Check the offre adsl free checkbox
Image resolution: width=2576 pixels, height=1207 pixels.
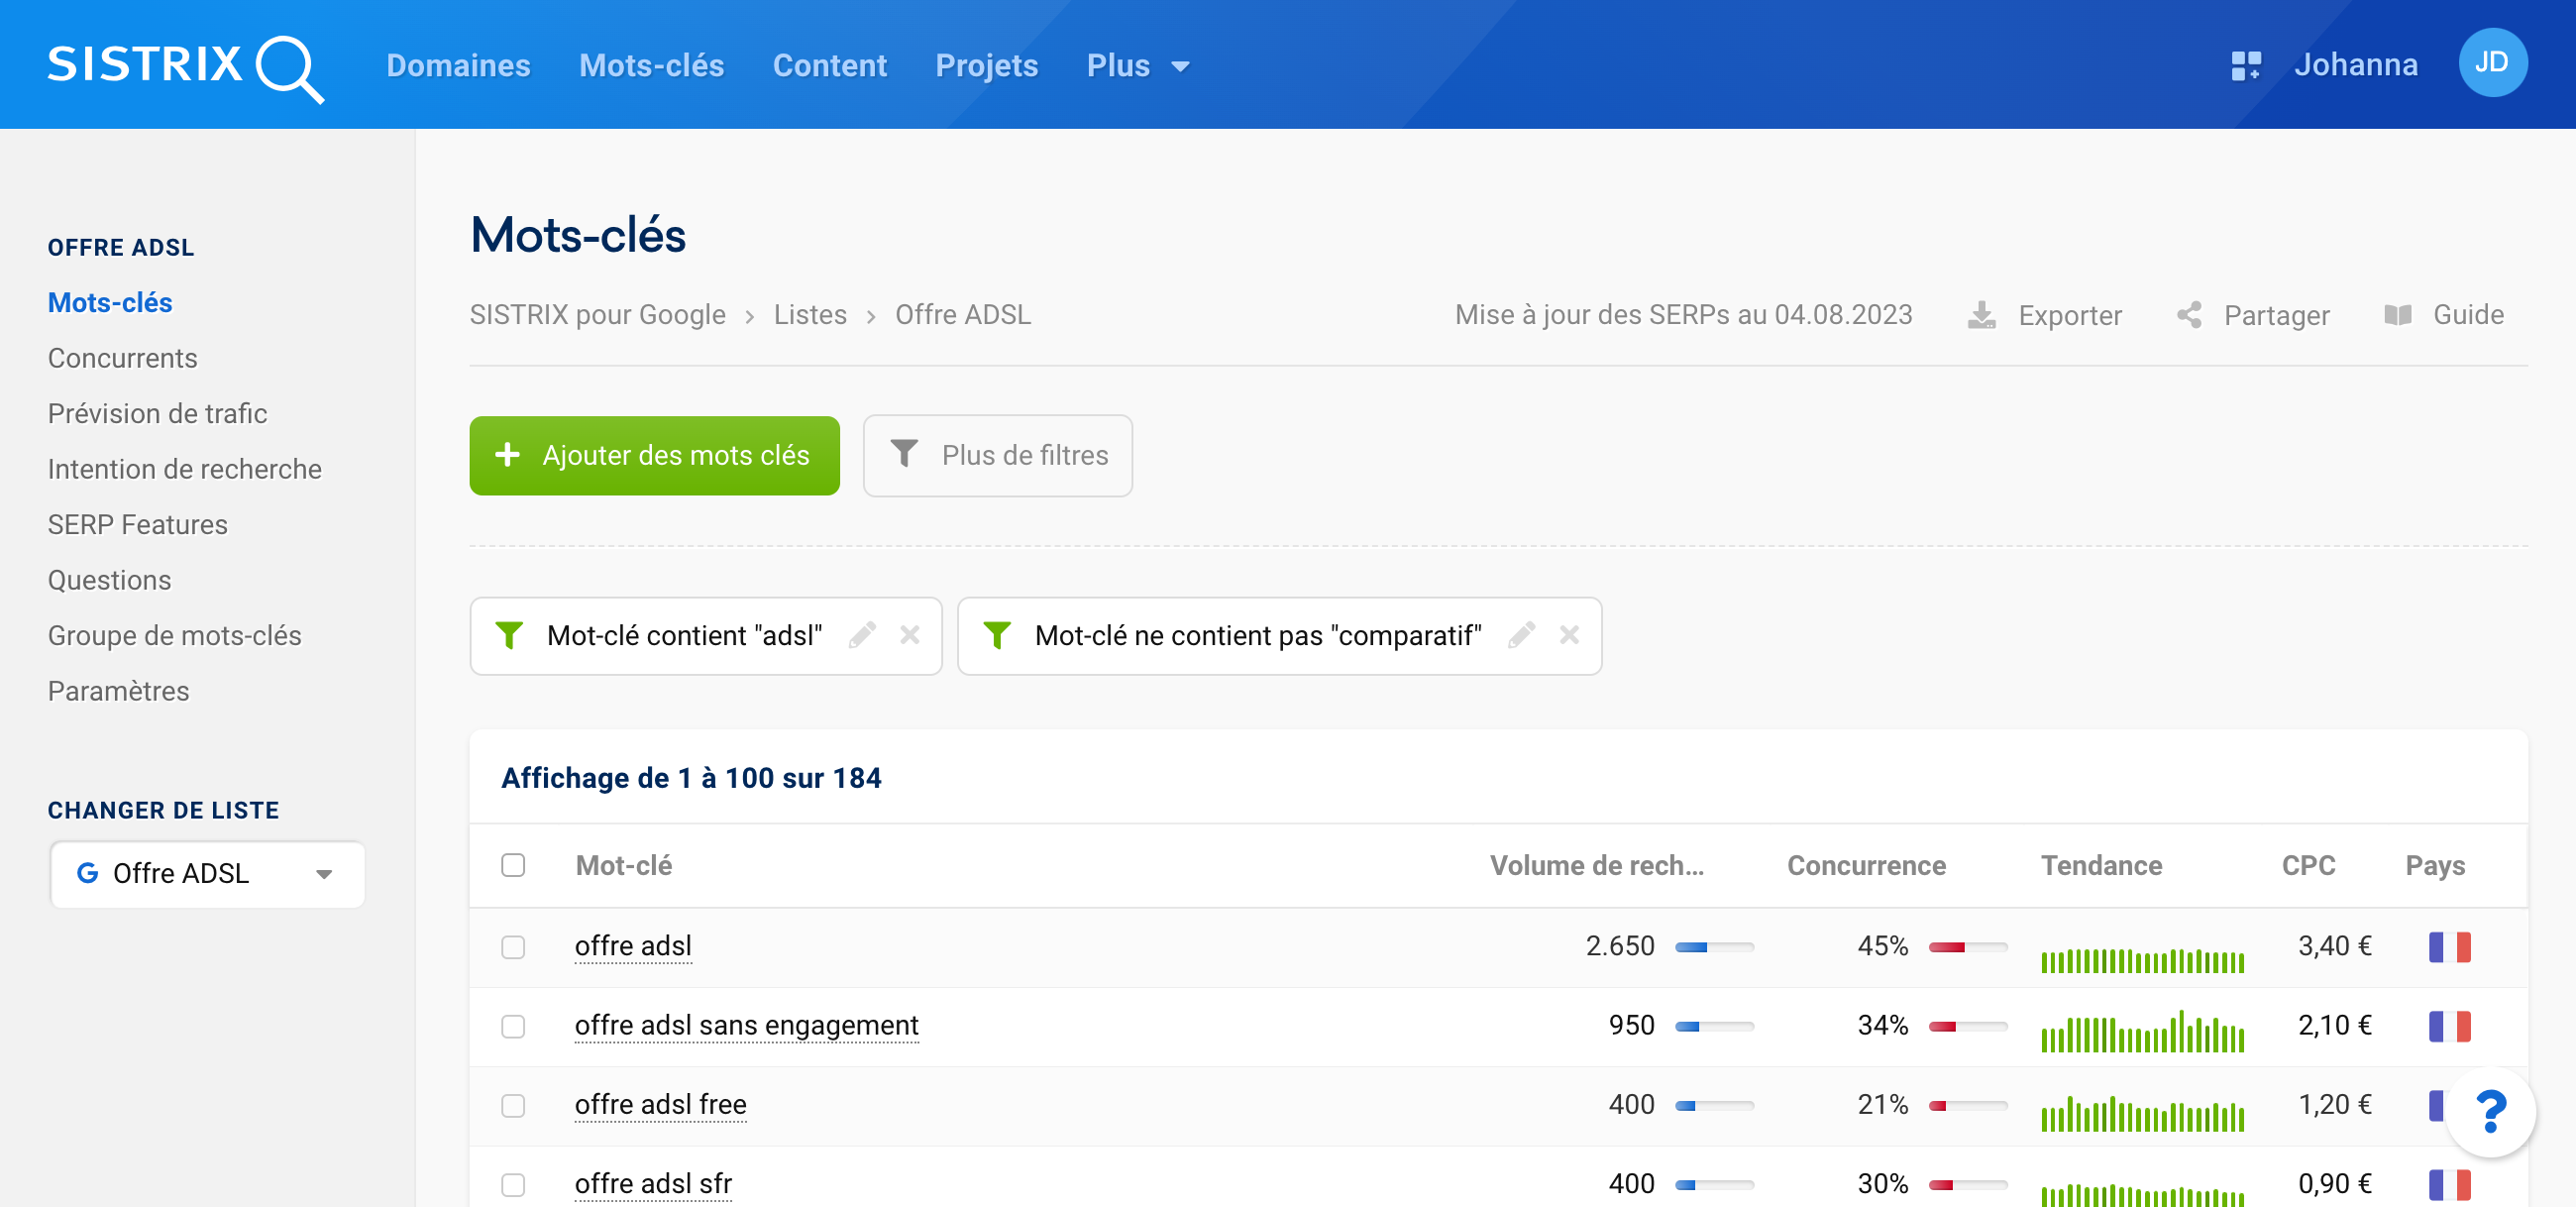pyautogui.click(x=513, y=1105)
